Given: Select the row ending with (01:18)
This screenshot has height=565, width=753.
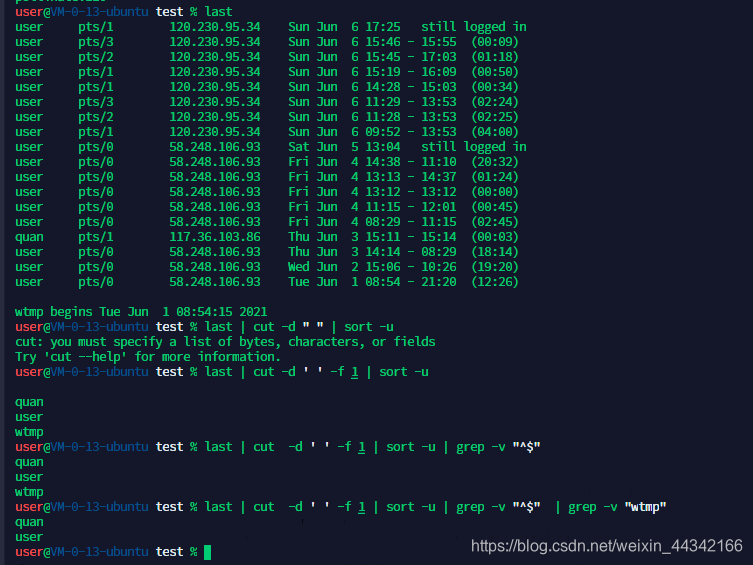Looking at the screenshot, I should 267,57.
